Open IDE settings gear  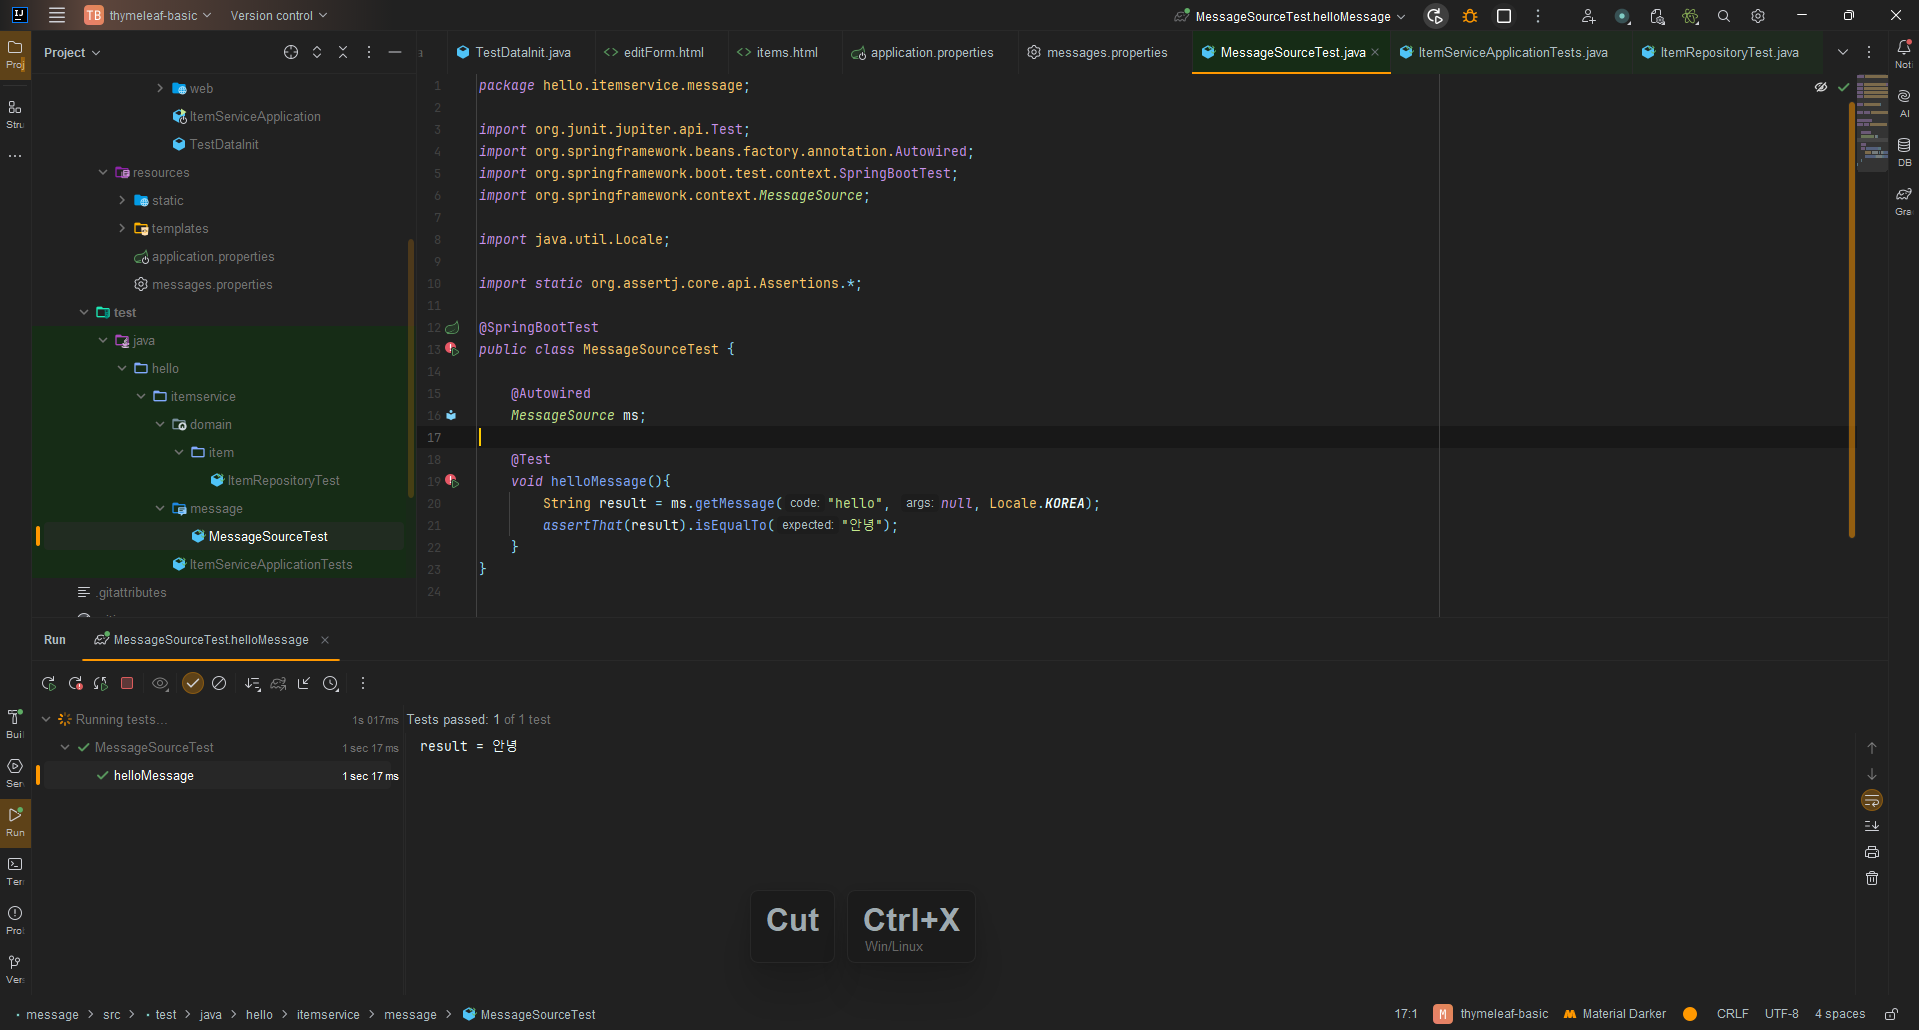pos(1758,16)
